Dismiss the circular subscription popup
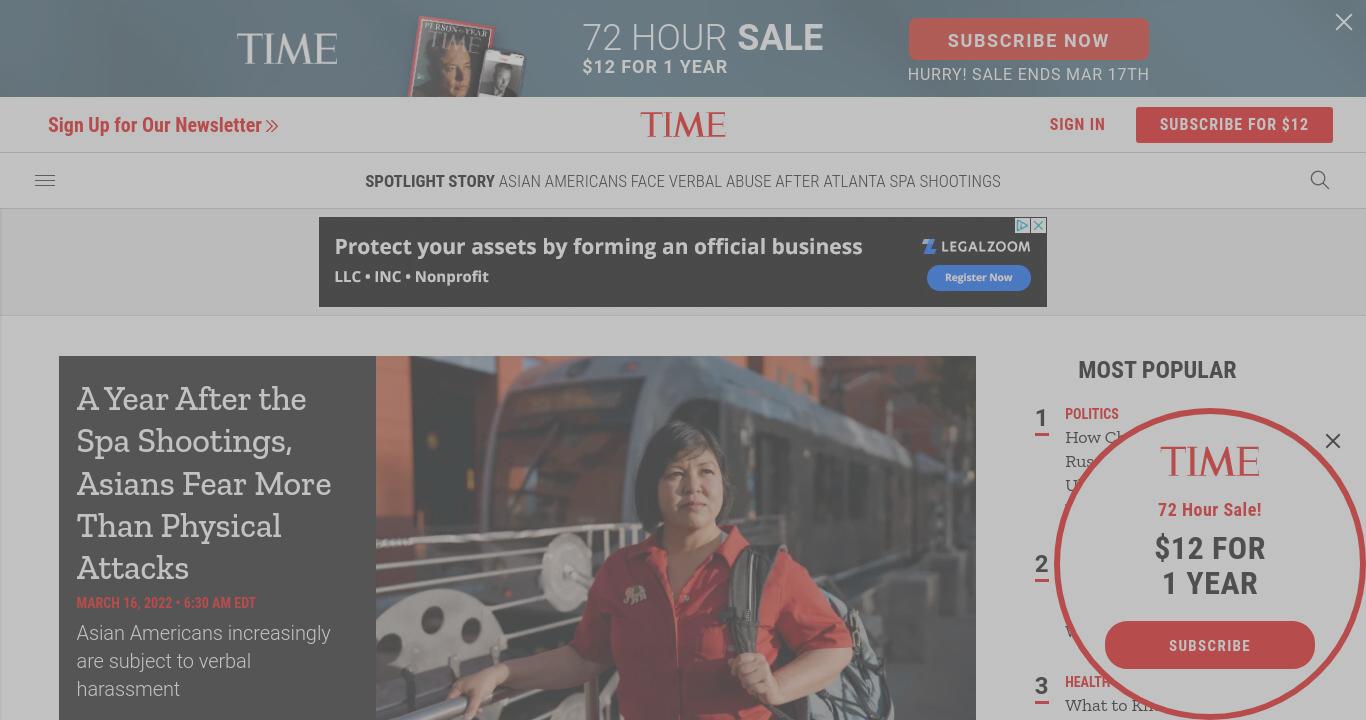The width and height of the screenshot is (1366, 720). (x=1333, y=441)
